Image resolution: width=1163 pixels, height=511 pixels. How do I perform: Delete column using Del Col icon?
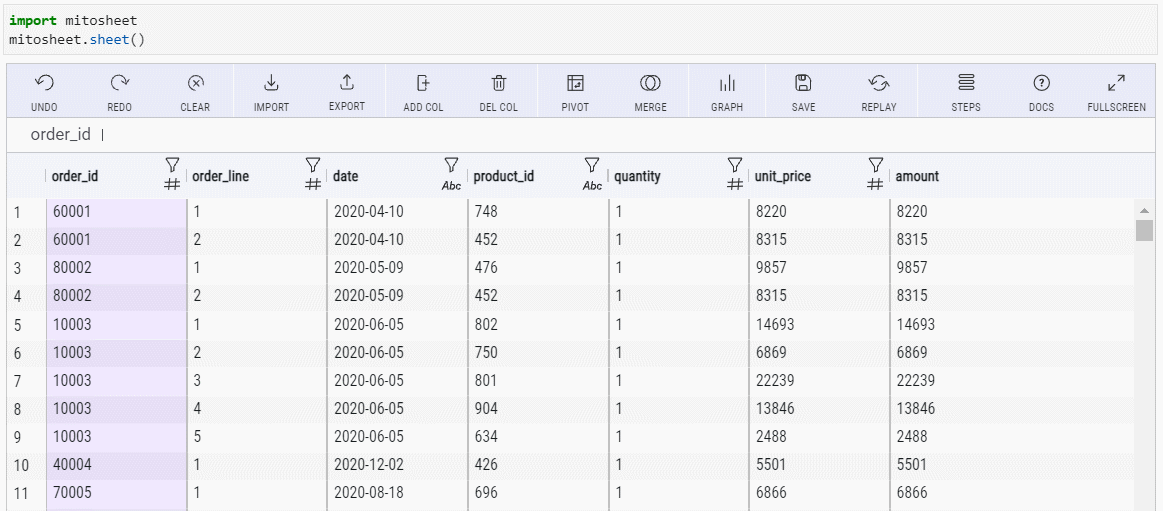tap(499, 84)
